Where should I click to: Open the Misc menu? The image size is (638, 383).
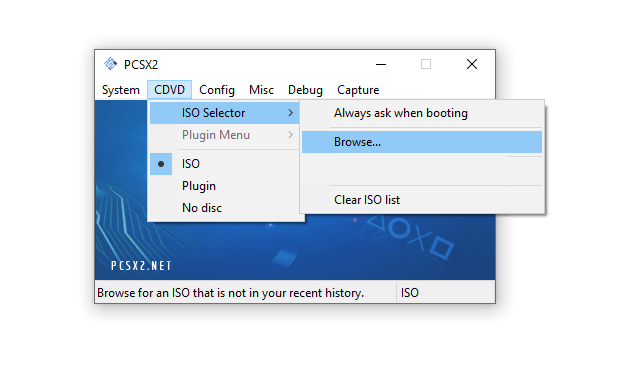click(x=261, y=90)
